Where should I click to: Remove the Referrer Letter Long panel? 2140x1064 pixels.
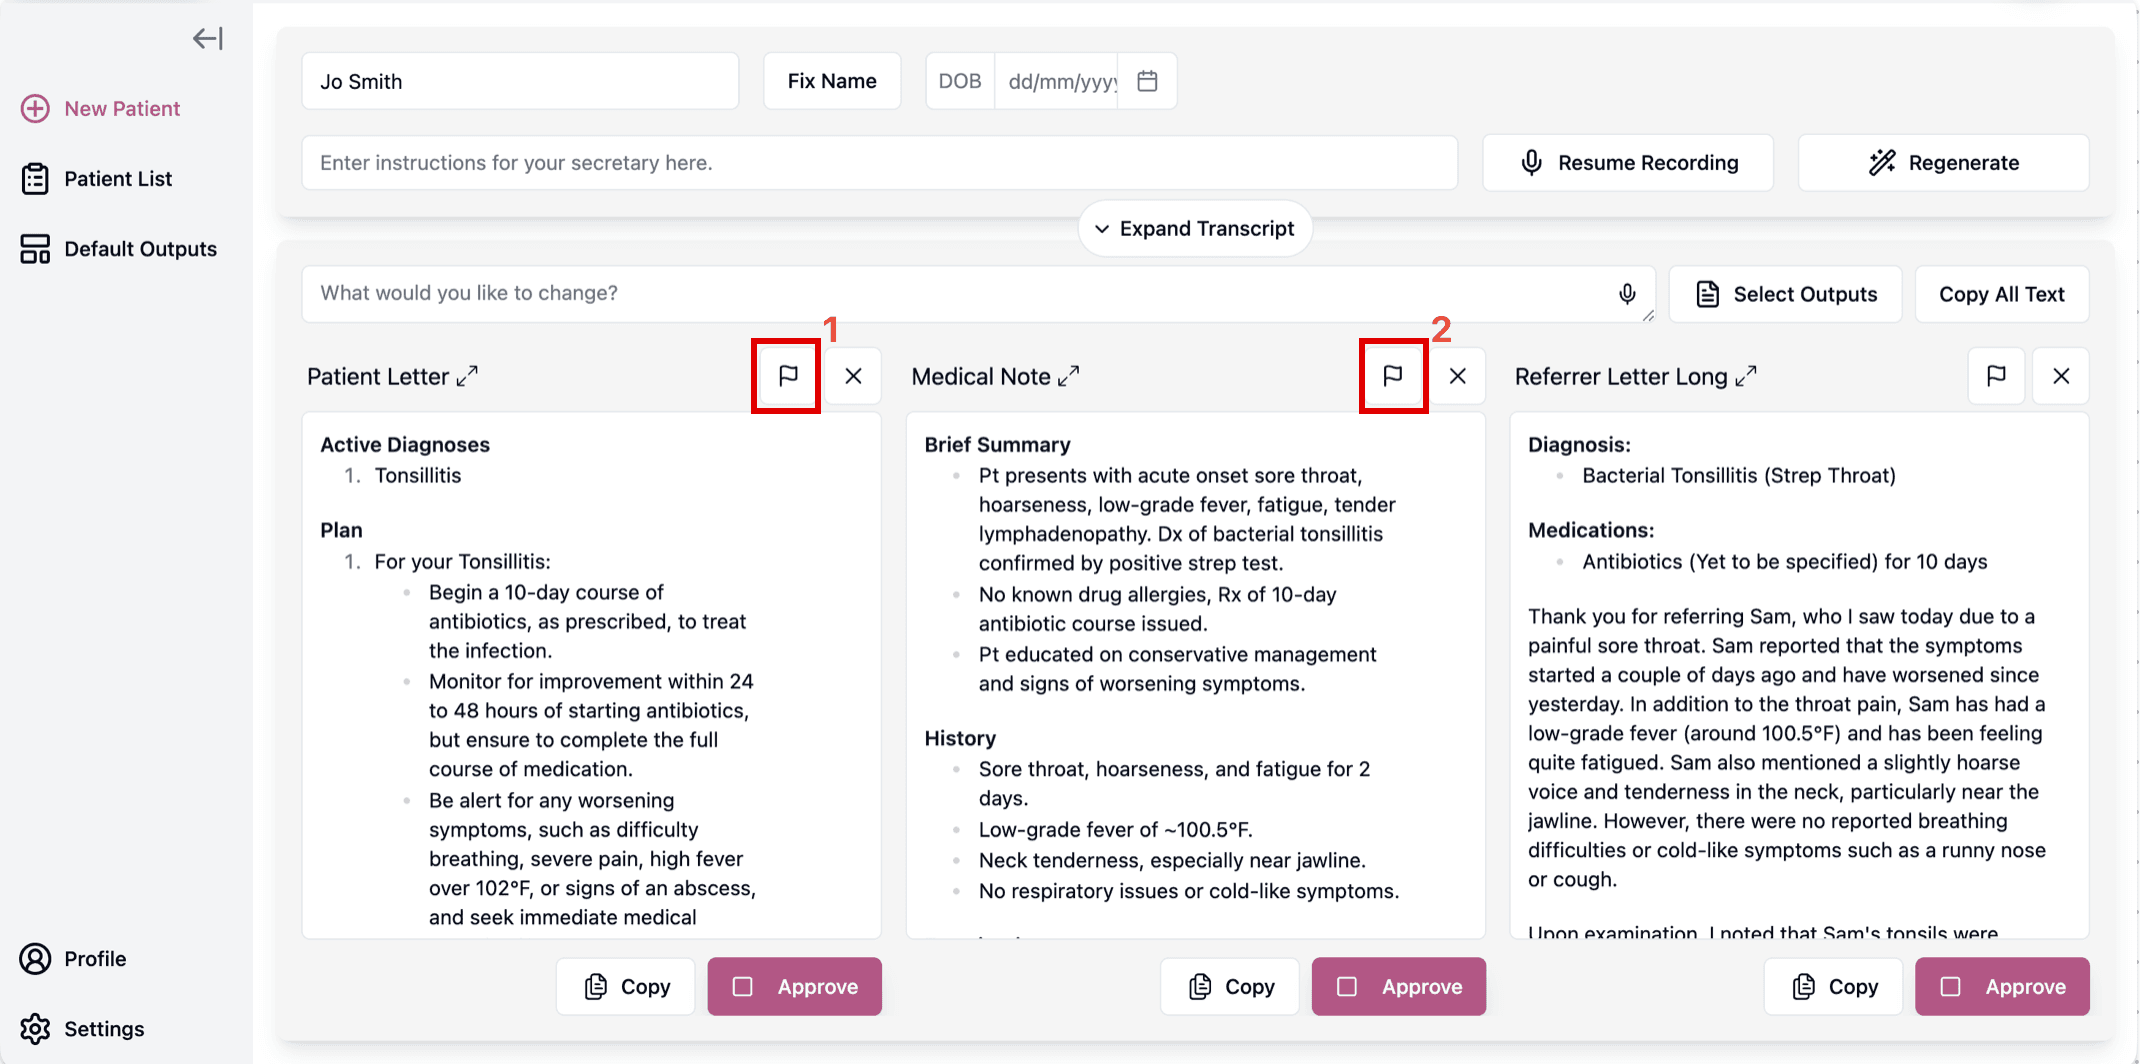pos(2061,376)
